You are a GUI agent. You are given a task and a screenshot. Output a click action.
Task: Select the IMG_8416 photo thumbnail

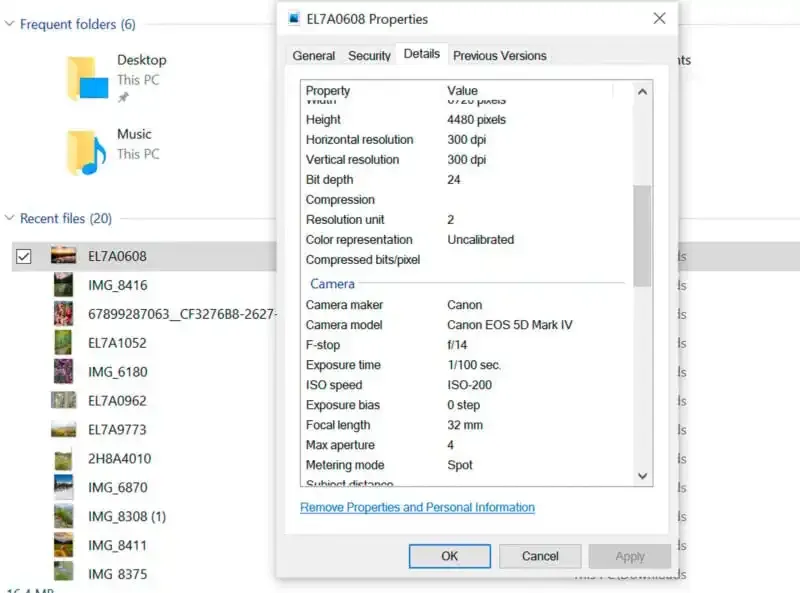click(x=64, y=282)
